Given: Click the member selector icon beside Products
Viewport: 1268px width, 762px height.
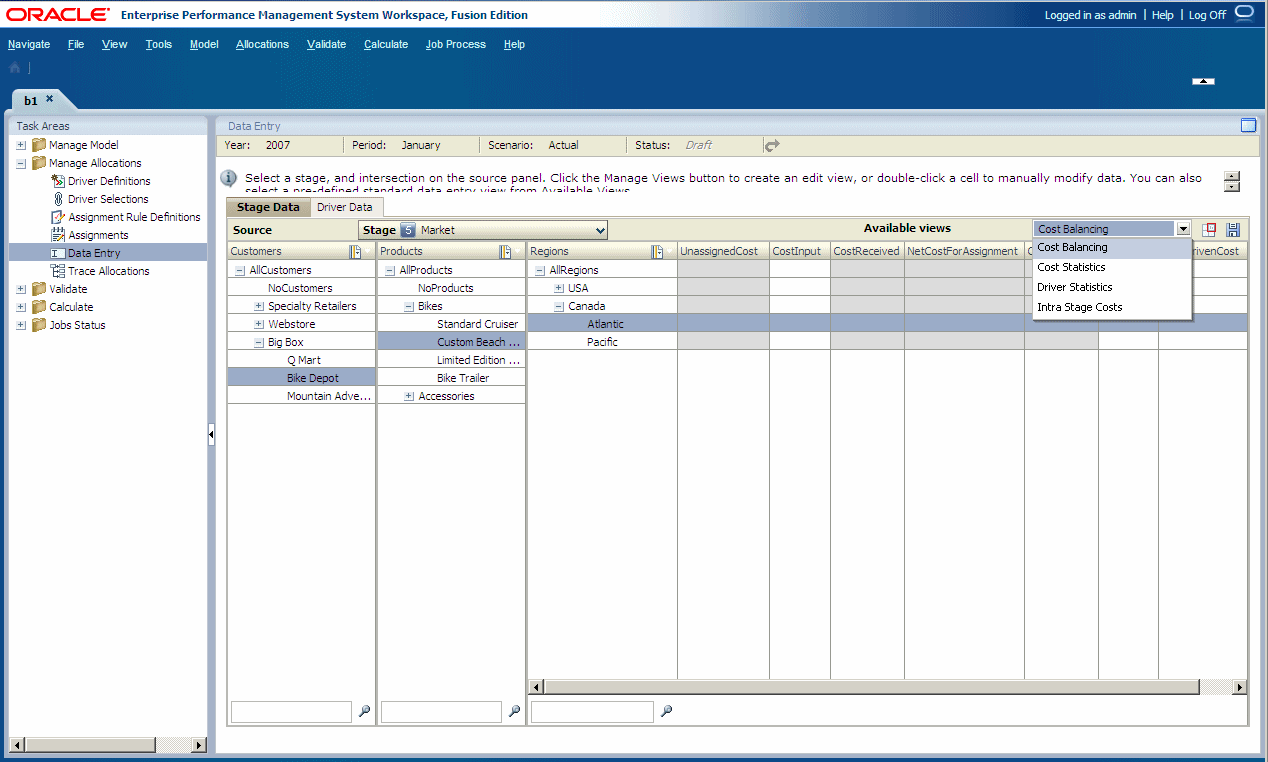Looking at the screenshot, I should click(x=504, y=251).
